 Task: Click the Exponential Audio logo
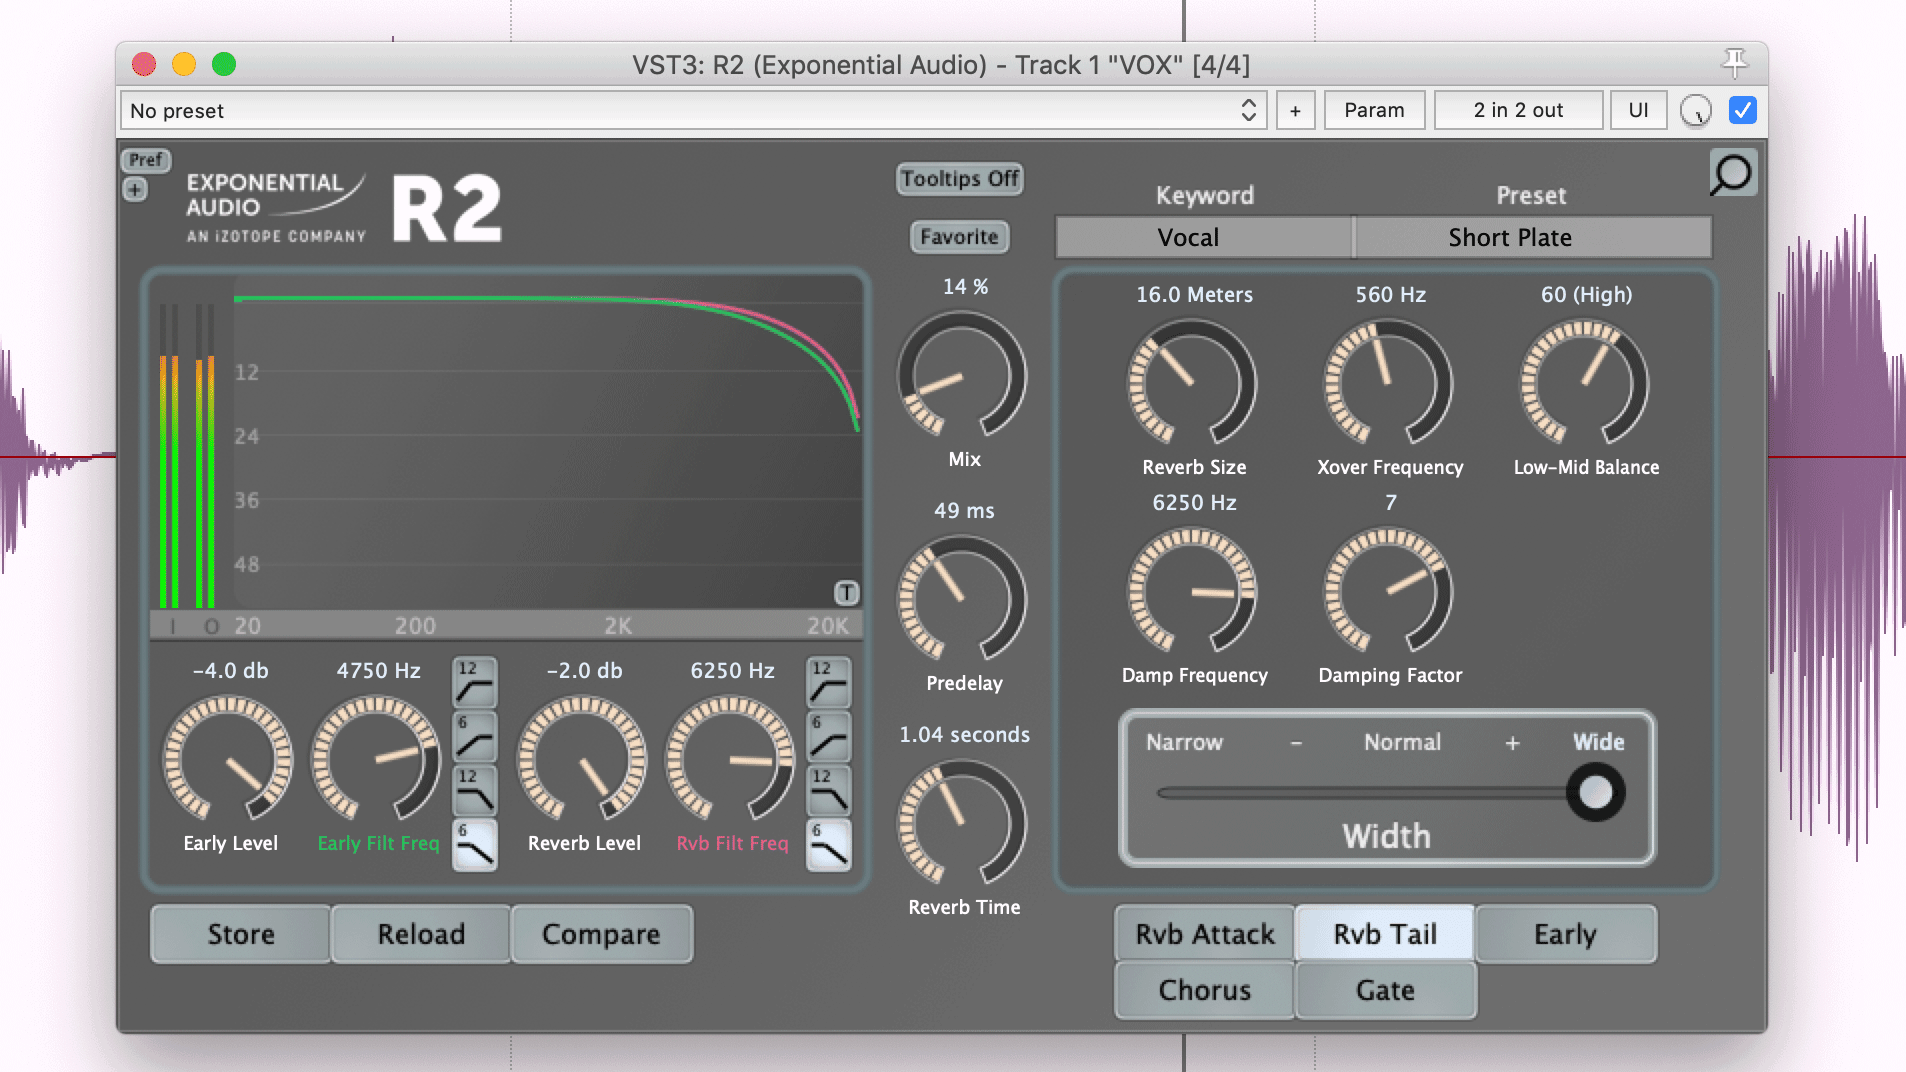275,207
